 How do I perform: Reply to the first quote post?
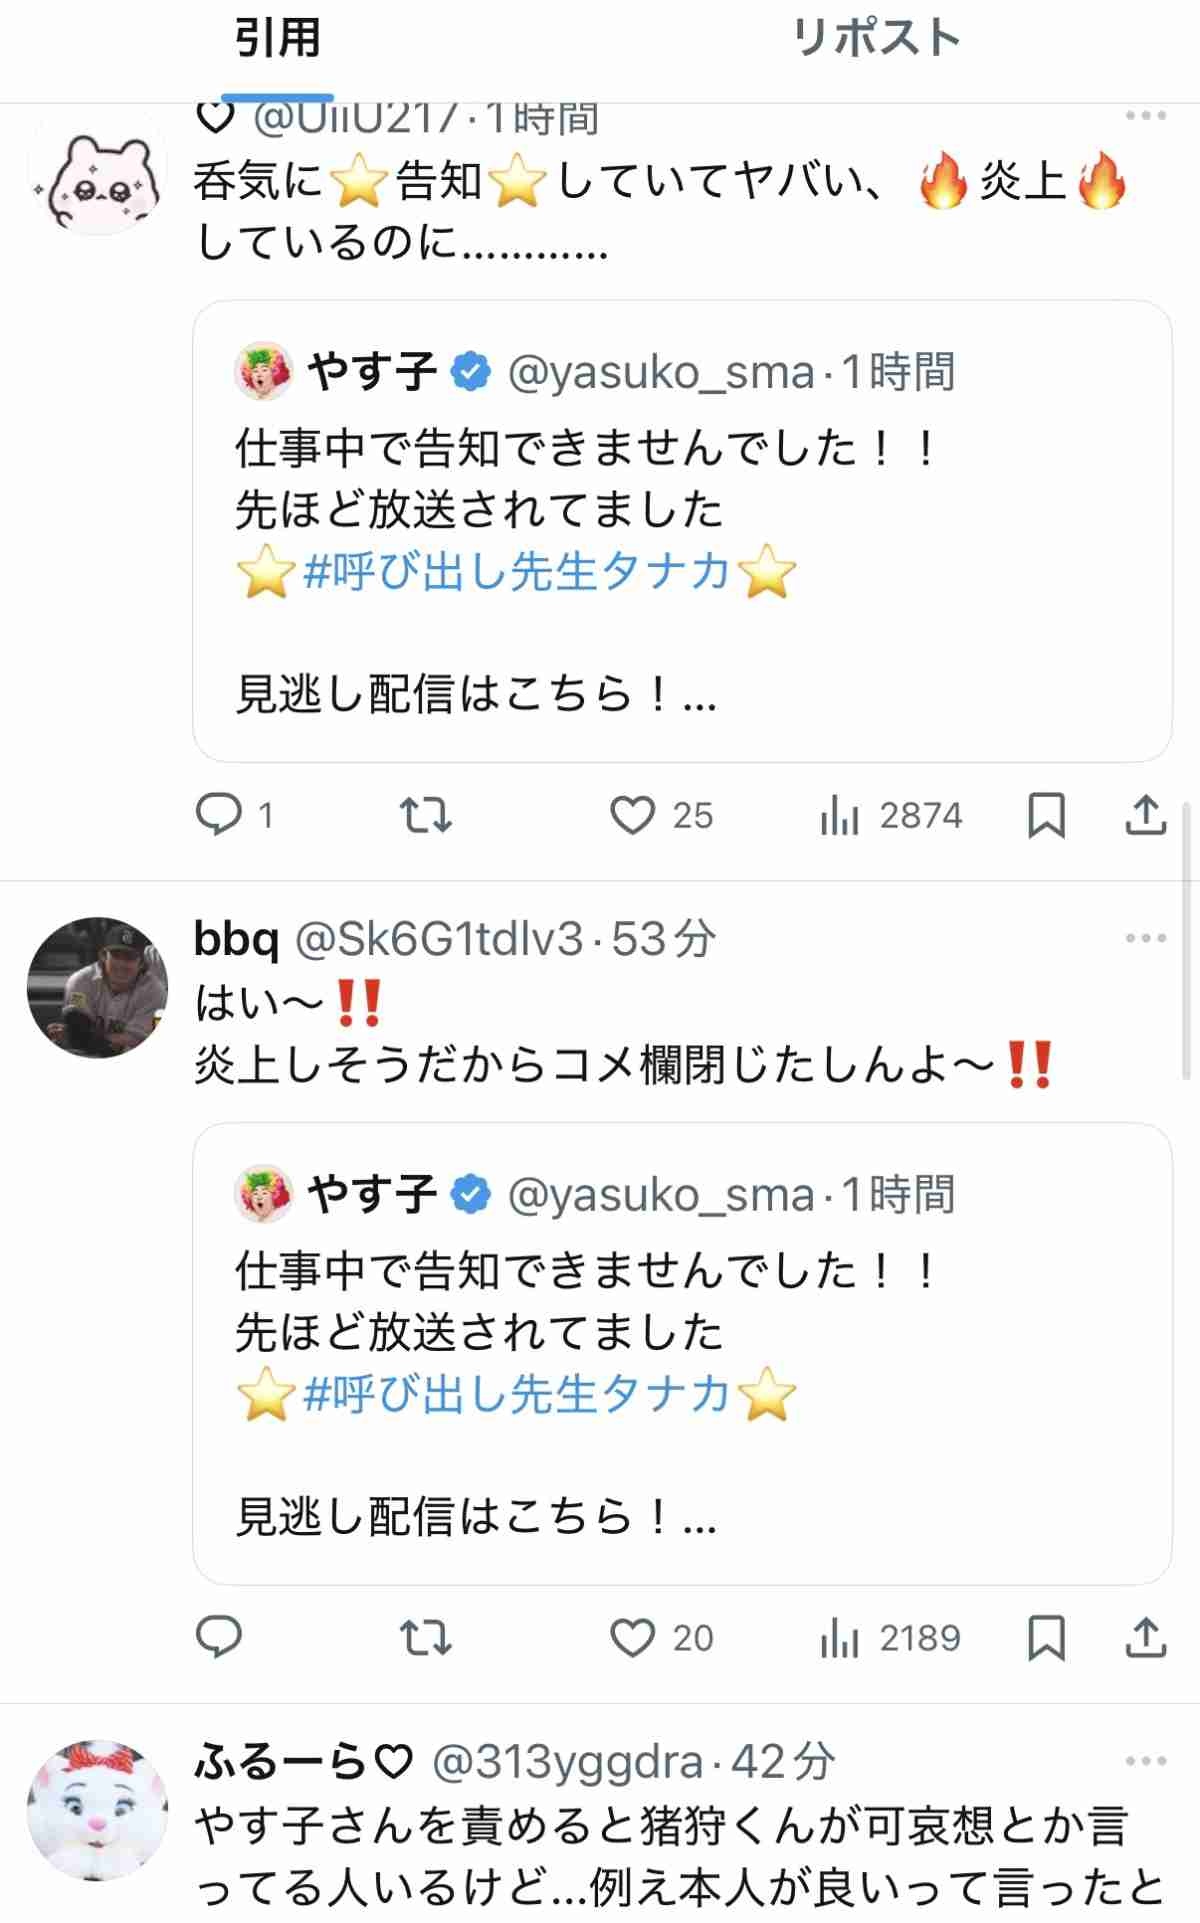coord(219,816)
